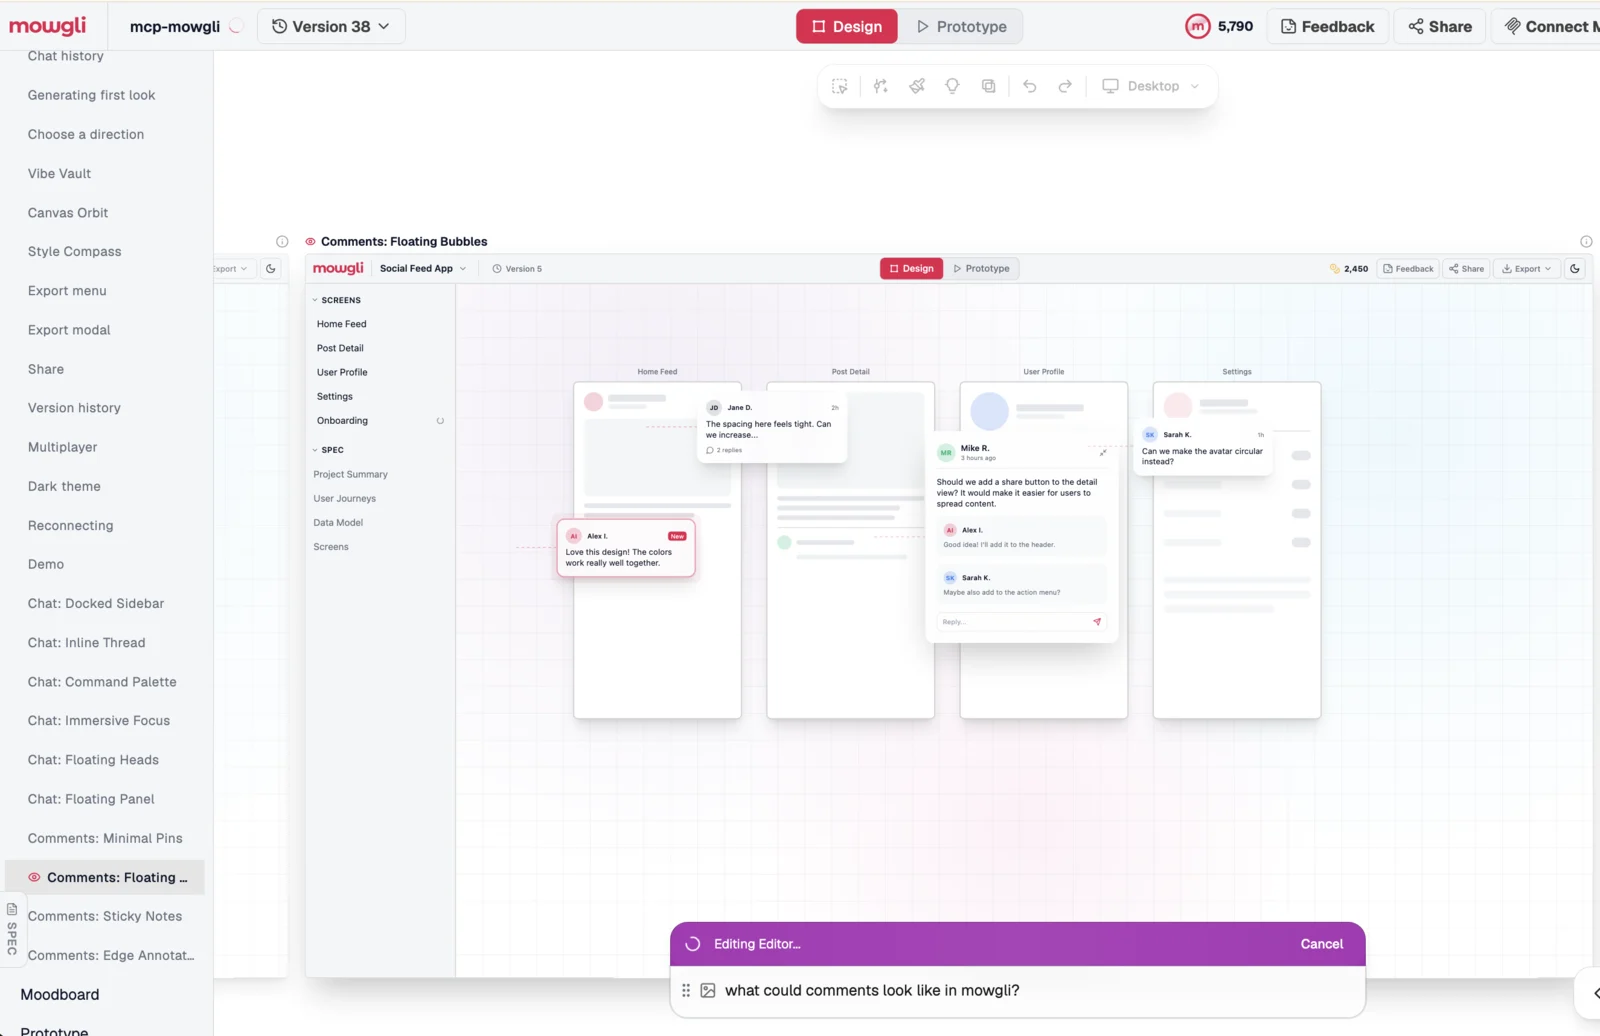Image resolution: width=1600 pixels, height=1036 pixels.
Task: Select Chat: Floating Heads in sidebar
Action: [x=93, y=760]
